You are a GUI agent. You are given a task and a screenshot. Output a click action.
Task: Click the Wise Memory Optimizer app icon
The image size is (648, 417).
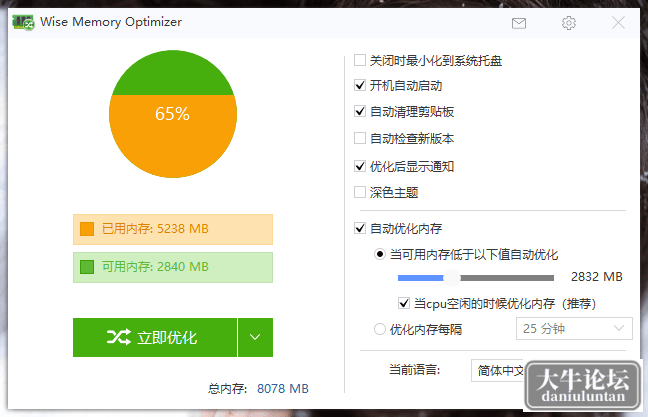point(23,22)
